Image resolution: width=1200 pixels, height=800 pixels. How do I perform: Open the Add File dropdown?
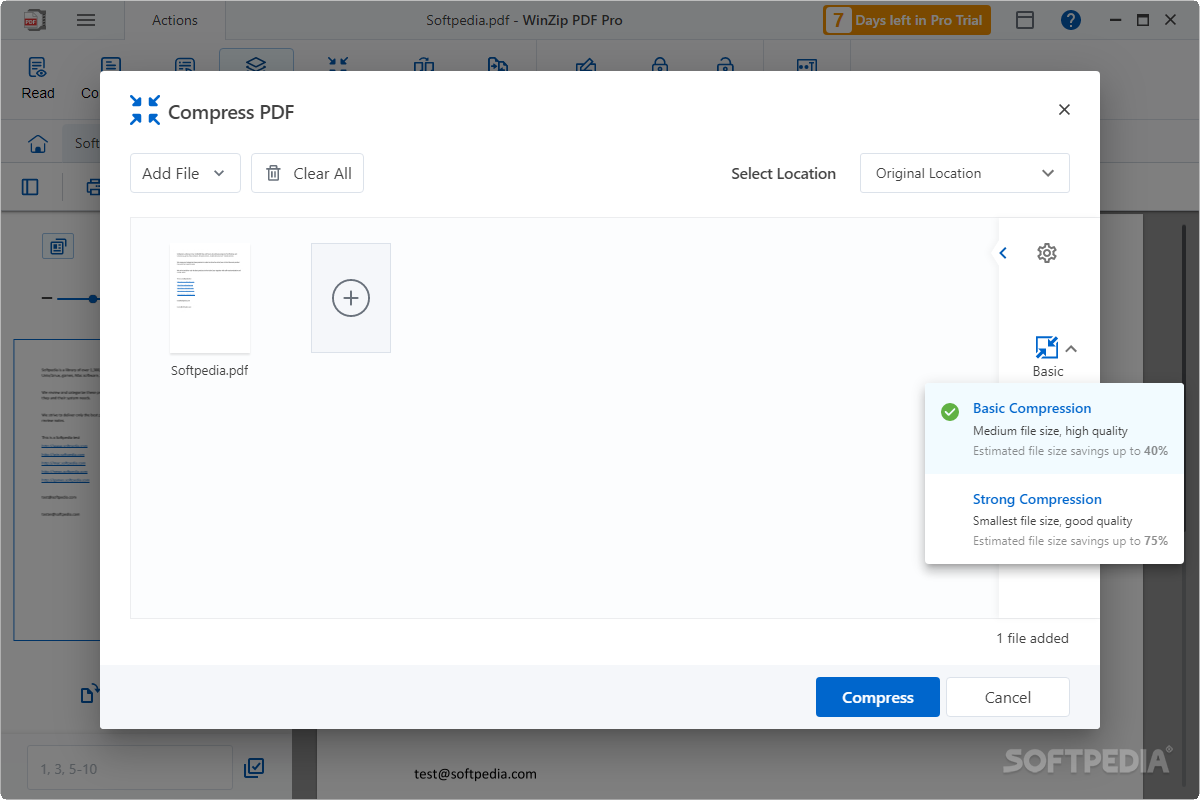185,173
